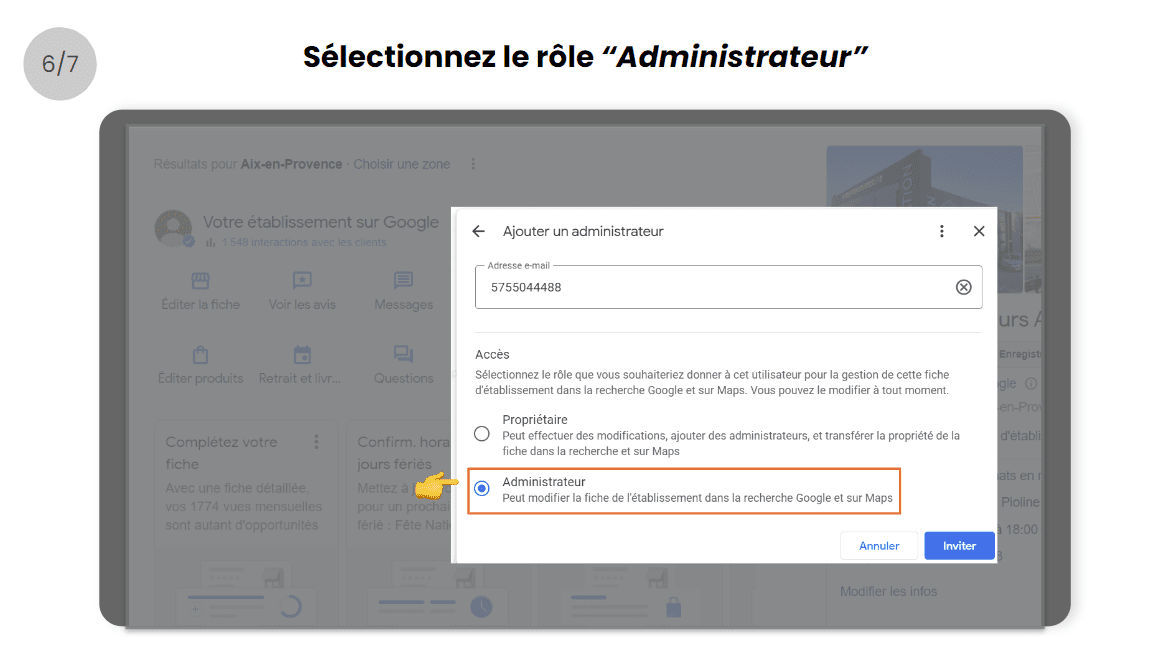The height and width of the screenshot is (656, 1167).
Task: Click the Confirm. hora... jours fériés card title
Action: click(403, 453)
